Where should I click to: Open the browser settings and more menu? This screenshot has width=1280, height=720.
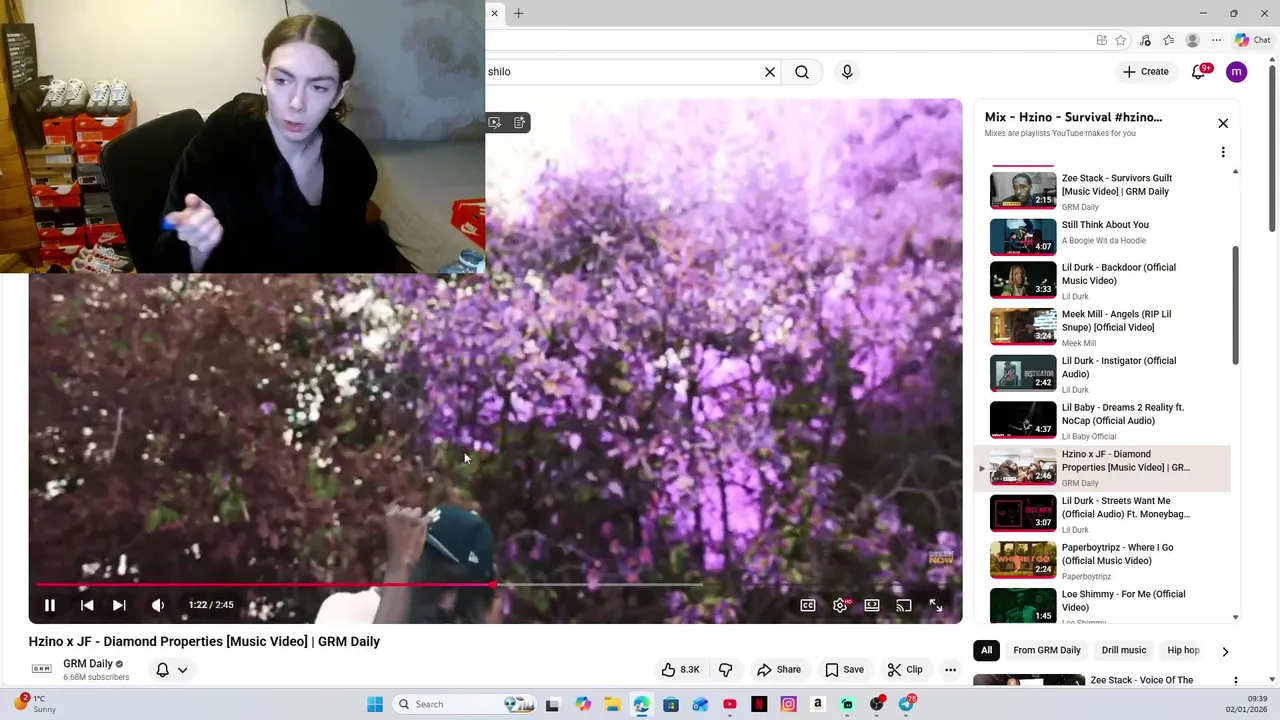click(1216, 40)
